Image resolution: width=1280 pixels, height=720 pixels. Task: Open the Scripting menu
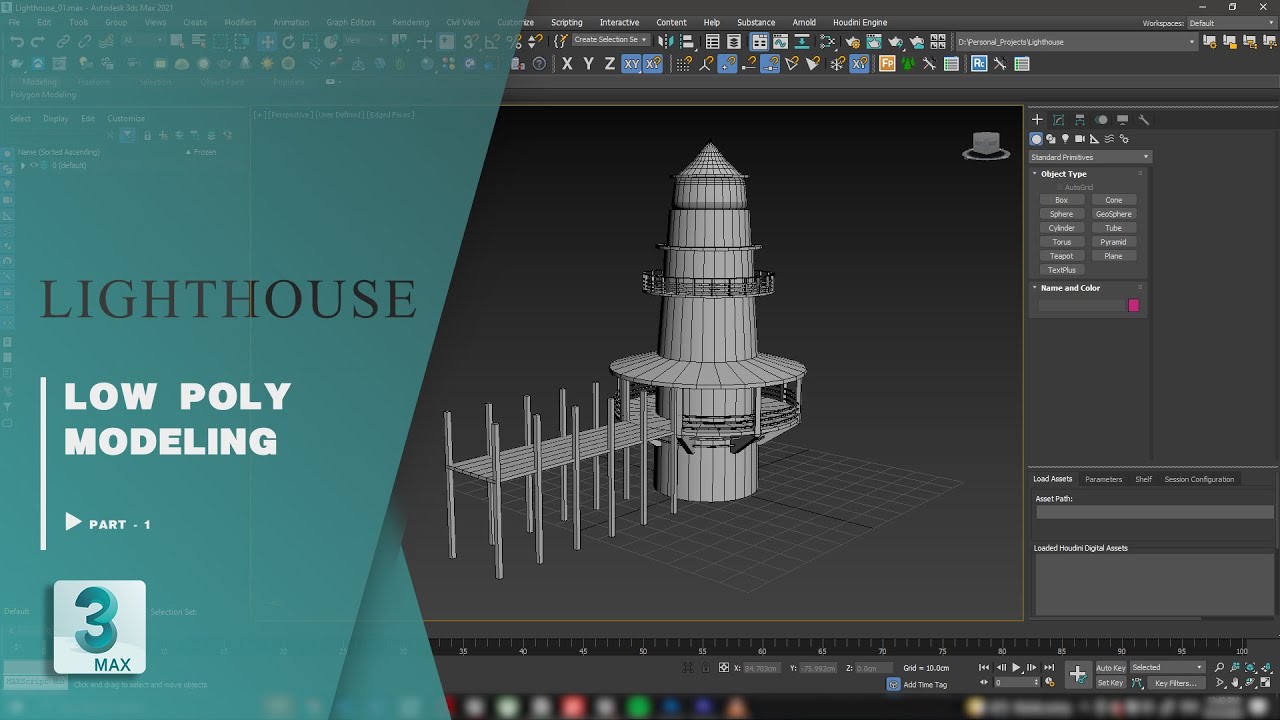(x=566, y=22)
